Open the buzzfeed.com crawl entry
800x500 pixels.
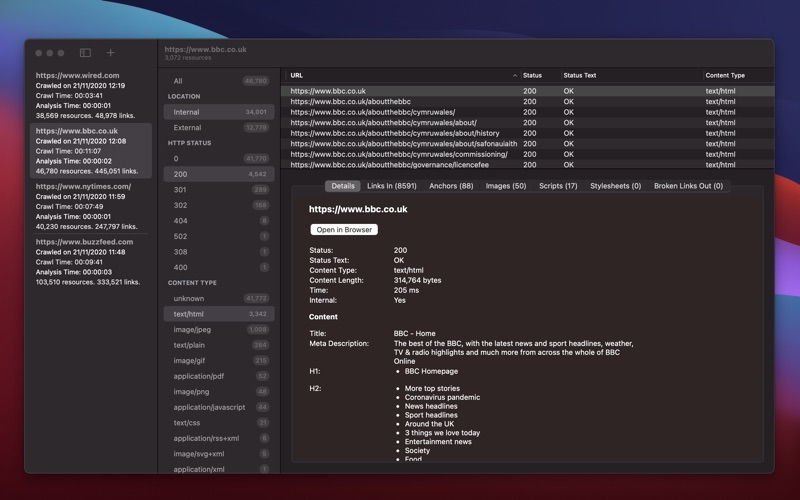point(90,261)
